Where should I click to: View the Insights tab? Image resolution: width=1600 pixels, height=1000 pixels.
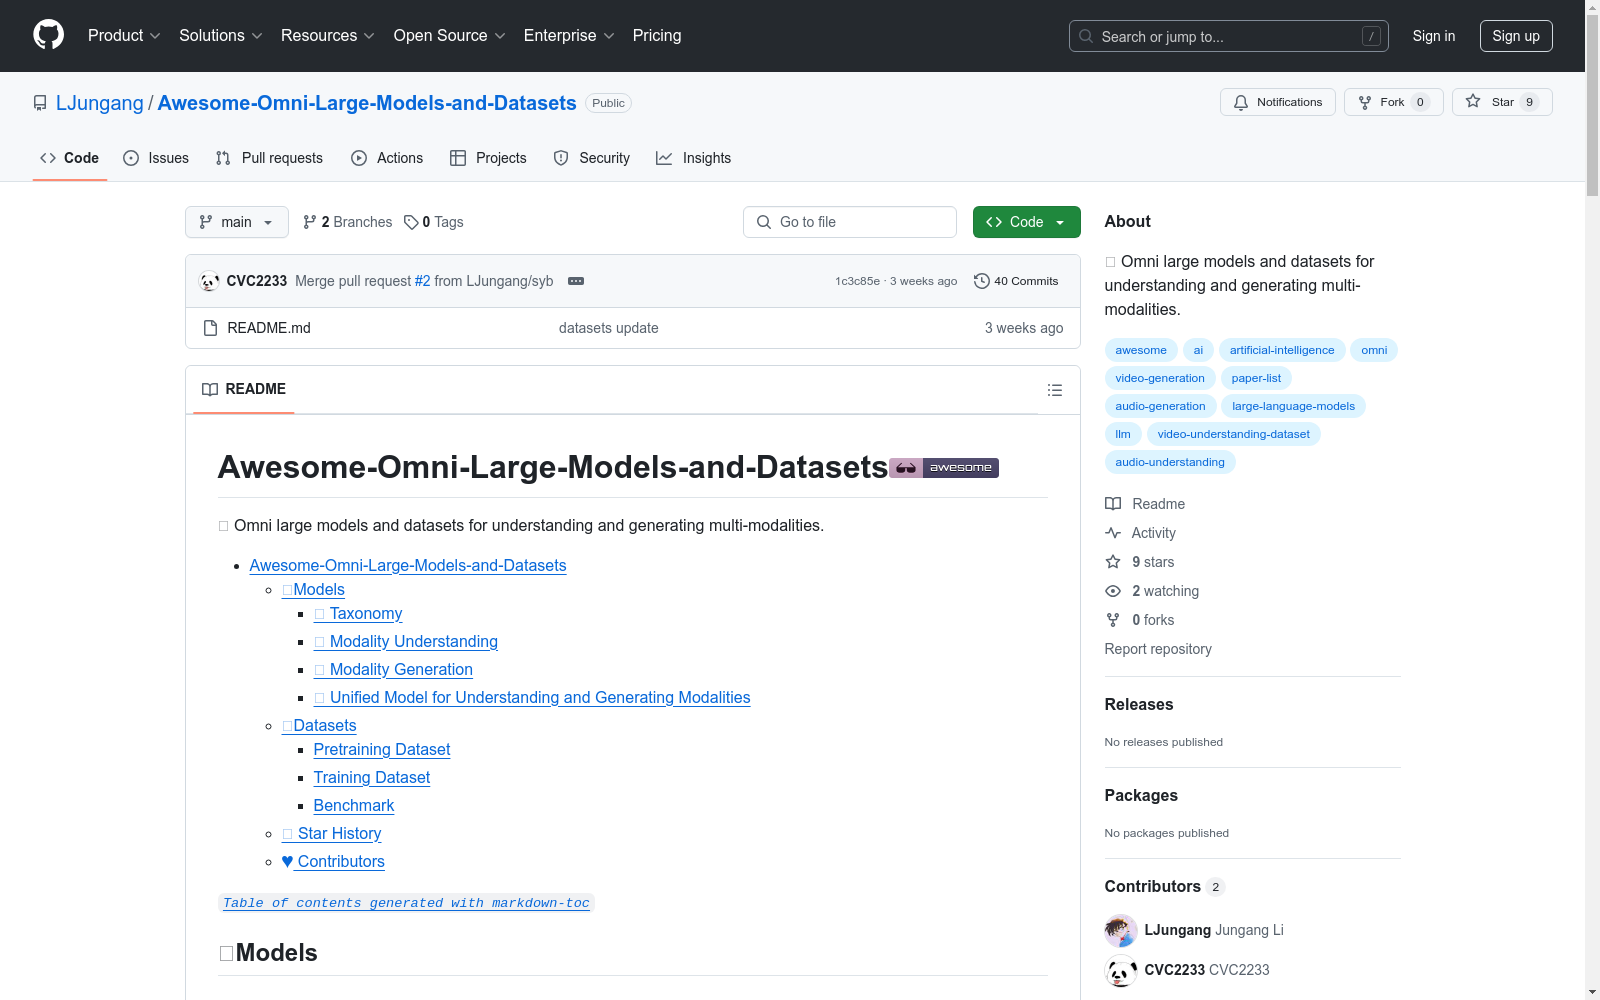(x=694, y=158)
